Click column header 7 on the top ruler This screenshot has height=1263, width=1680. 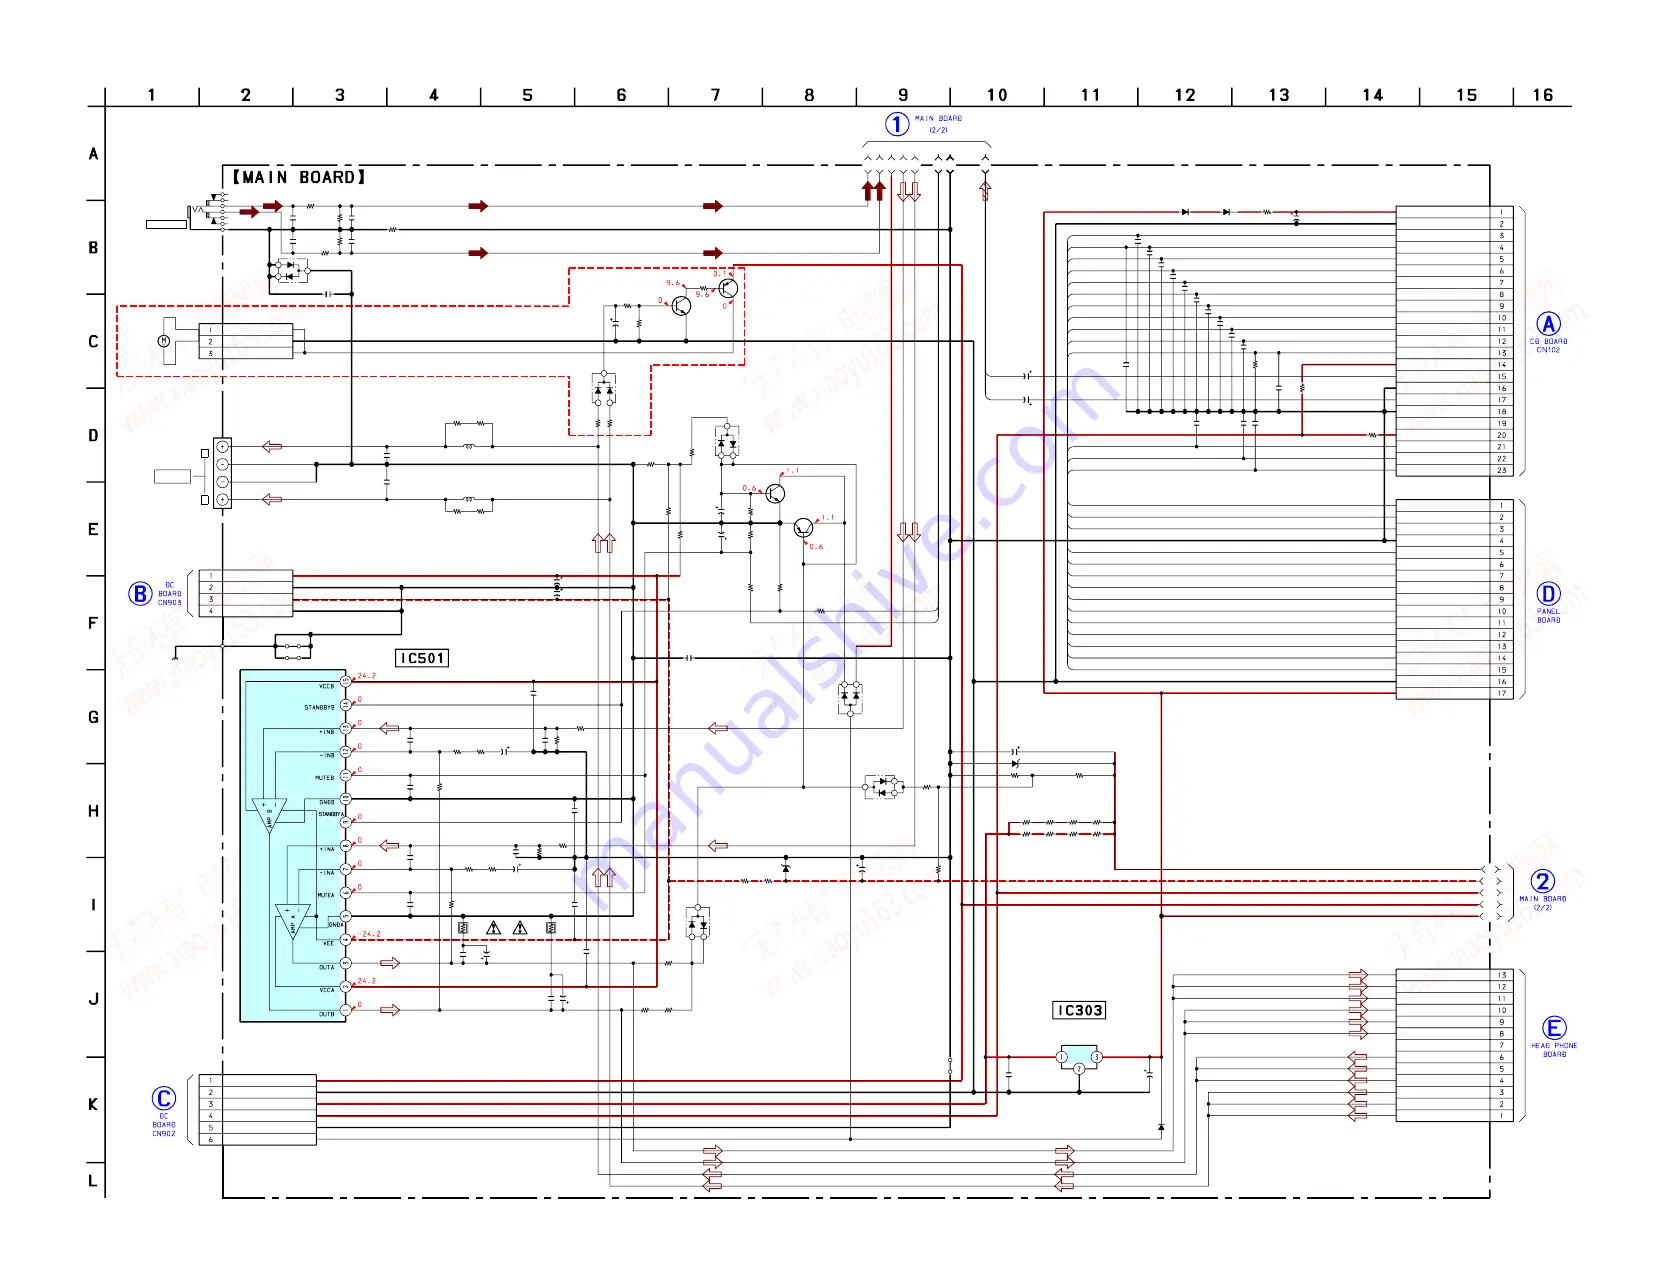(x=716, y=95)
